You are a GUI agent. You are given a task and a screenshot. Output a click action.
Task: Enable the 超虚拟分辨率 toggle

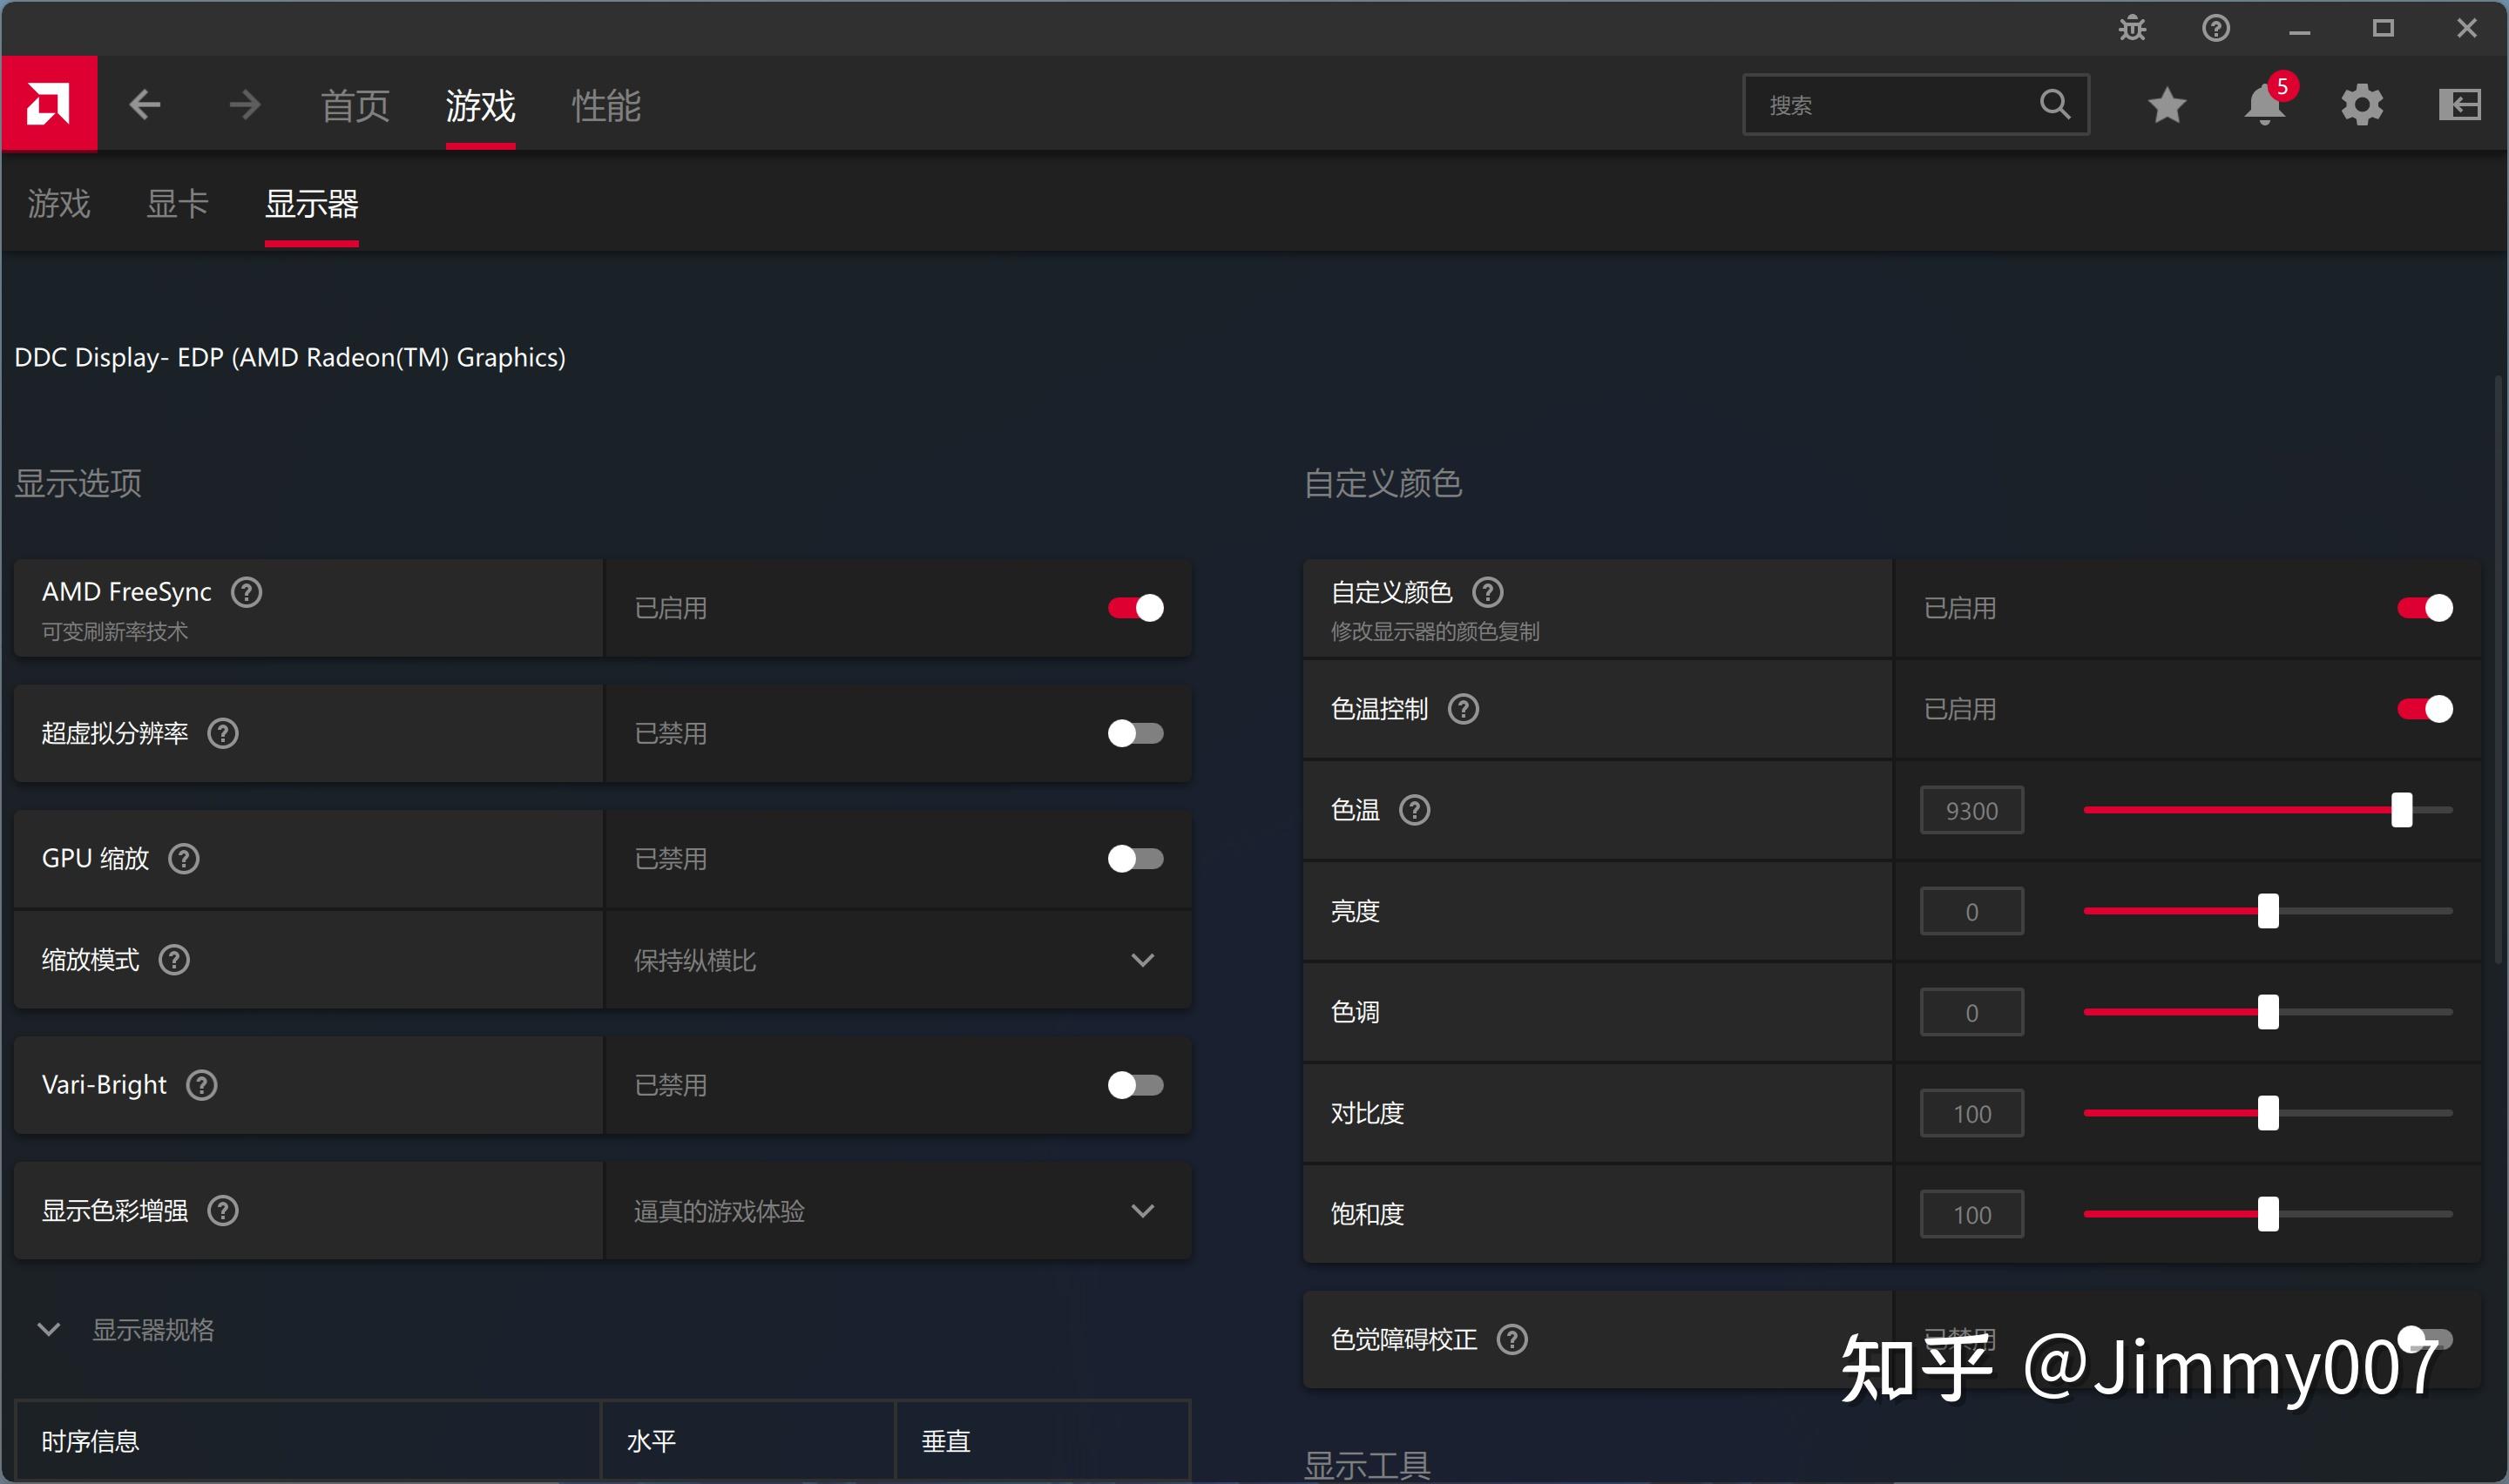tap(1135, 733)
